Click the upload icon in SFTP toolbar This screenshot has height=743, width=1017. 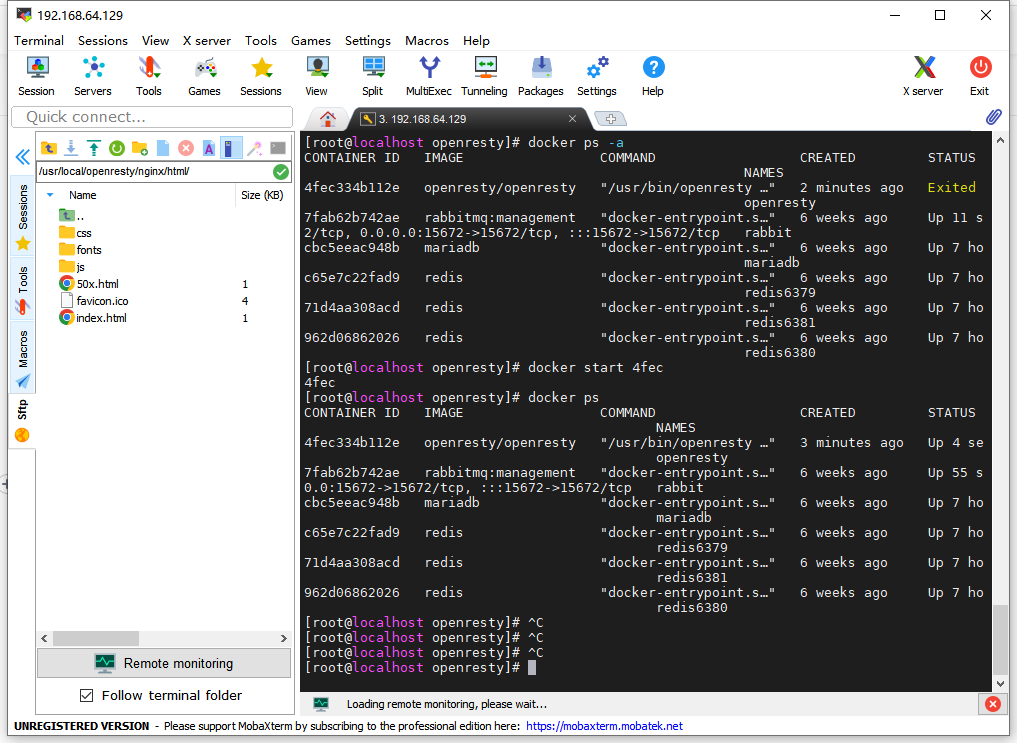click(94, 148)
